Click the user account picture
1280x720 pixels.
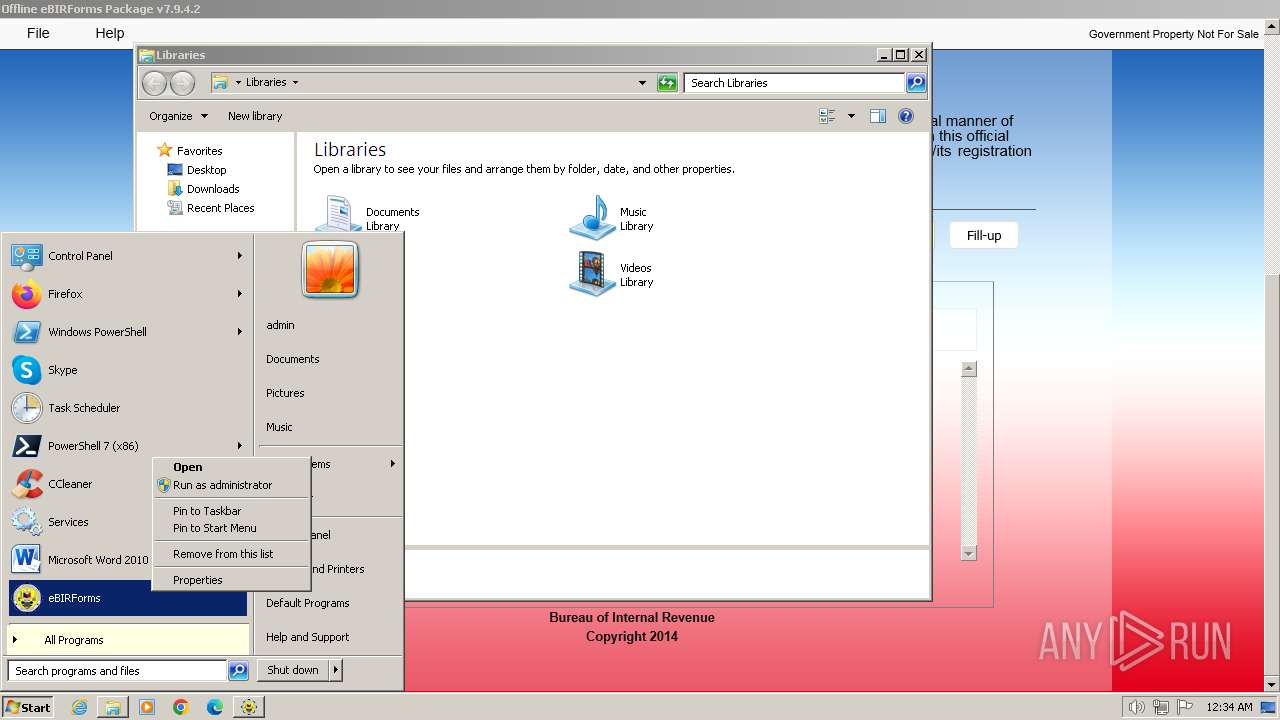330,270
